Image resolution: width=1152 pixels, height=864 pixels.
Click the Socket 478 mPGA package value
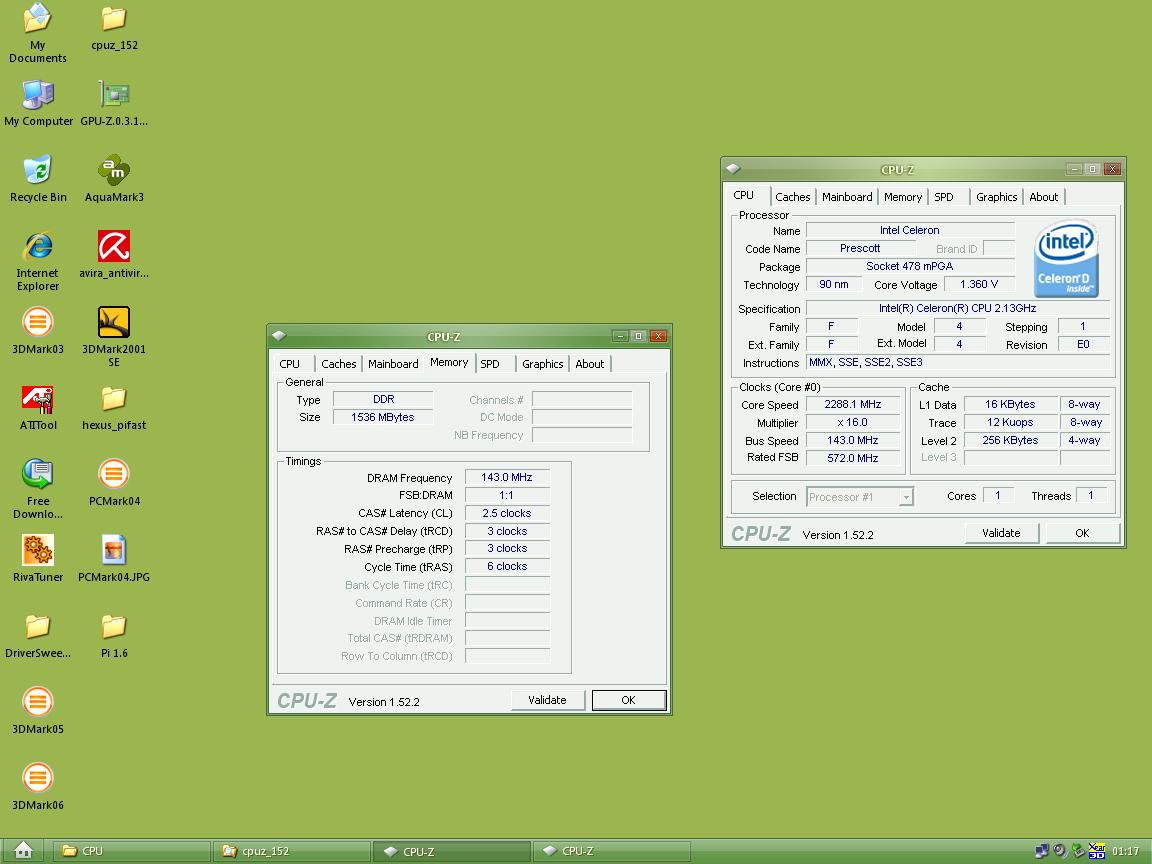910,266
